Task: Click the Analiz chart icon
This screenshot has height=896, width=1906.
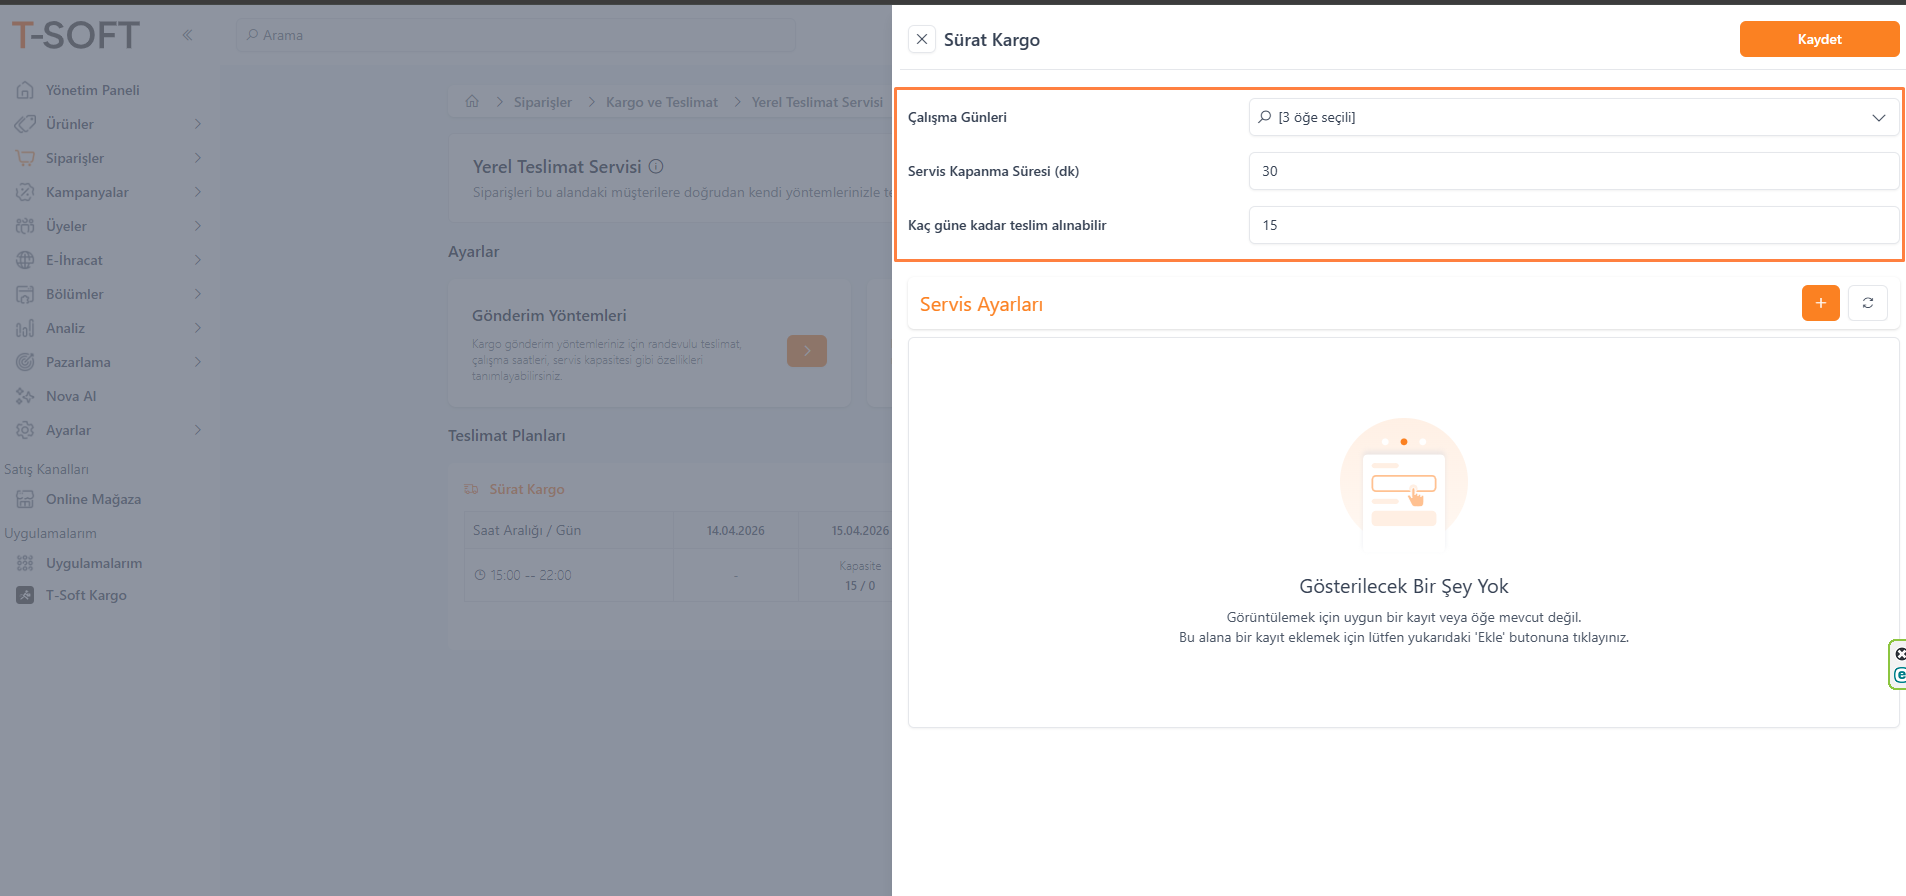Action: pos(25,328)
